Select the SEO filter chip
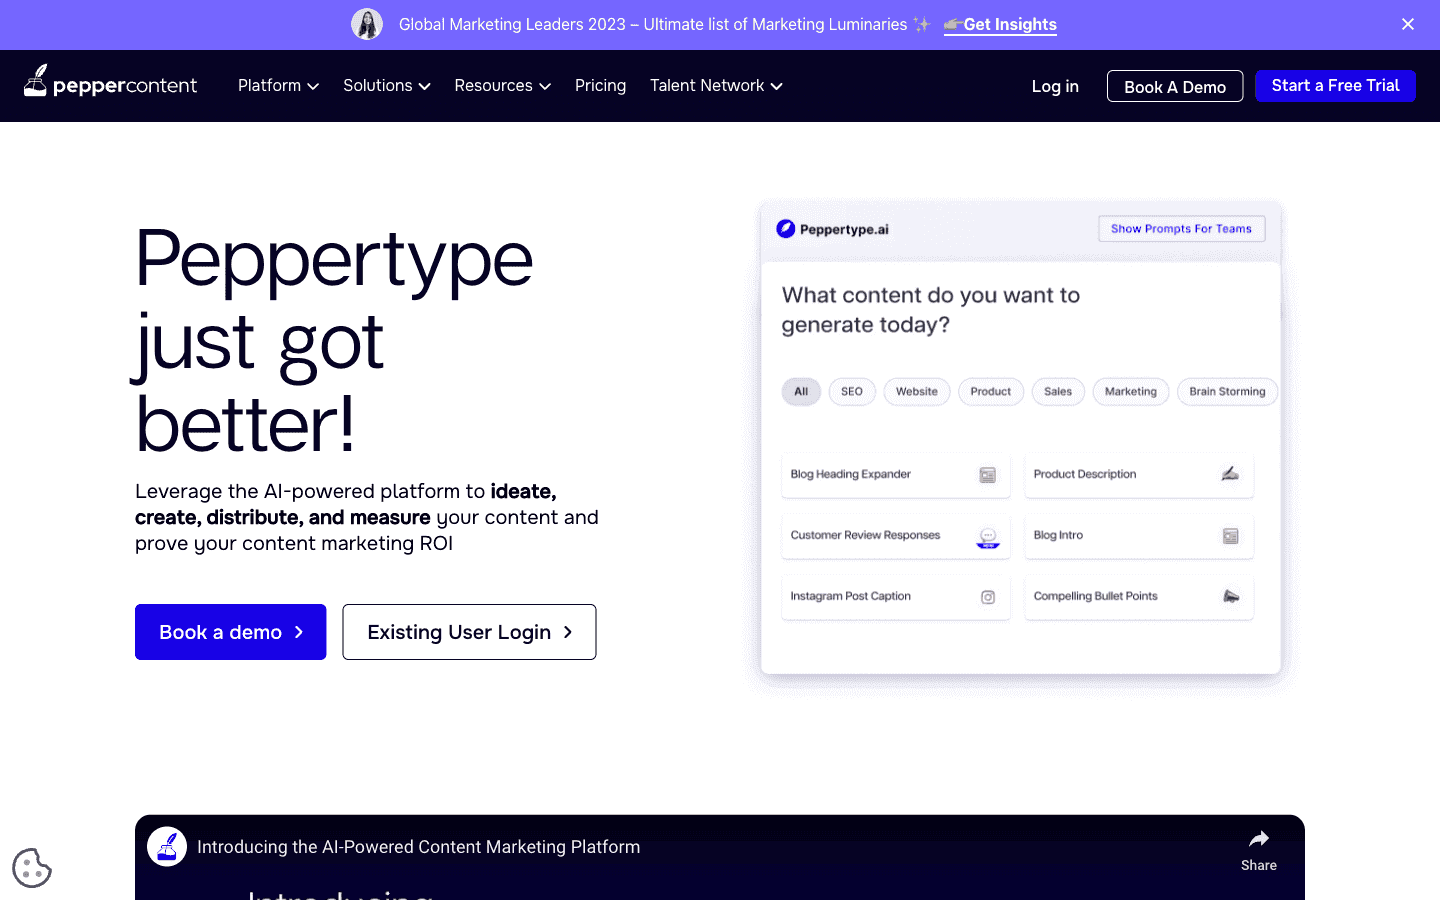The image size is (1440, 900). (852, 391)
